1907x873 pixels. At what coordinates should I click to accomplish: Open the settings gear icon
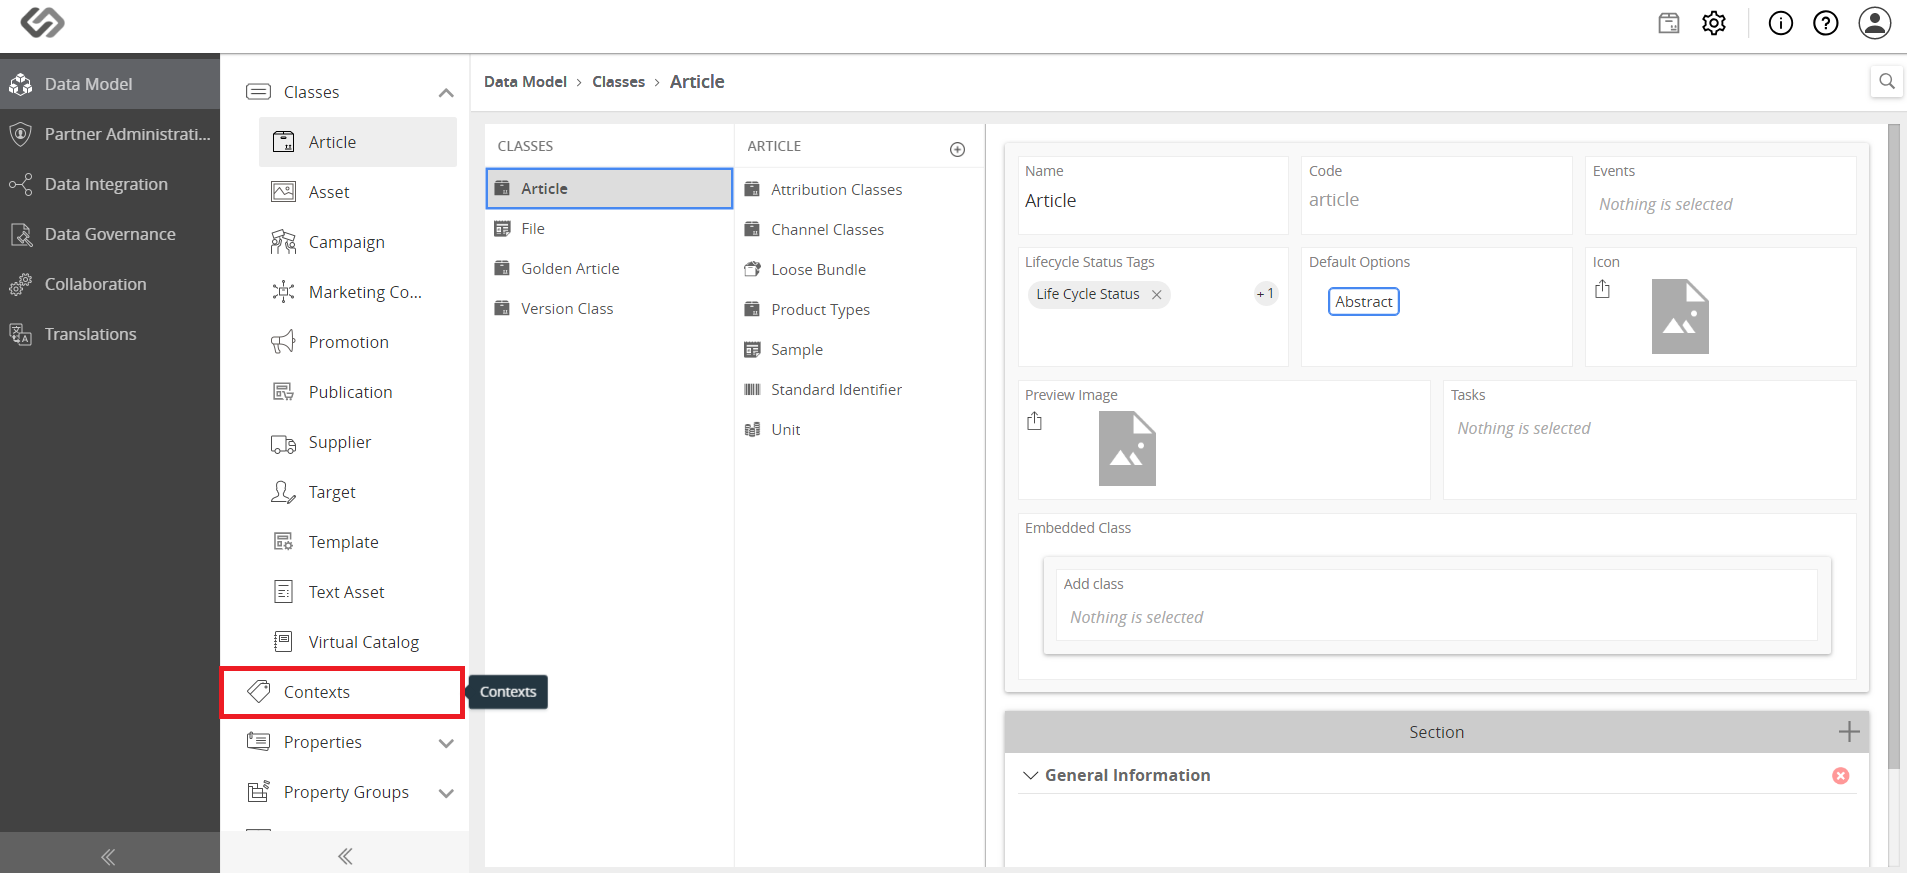click(1714, 23)
